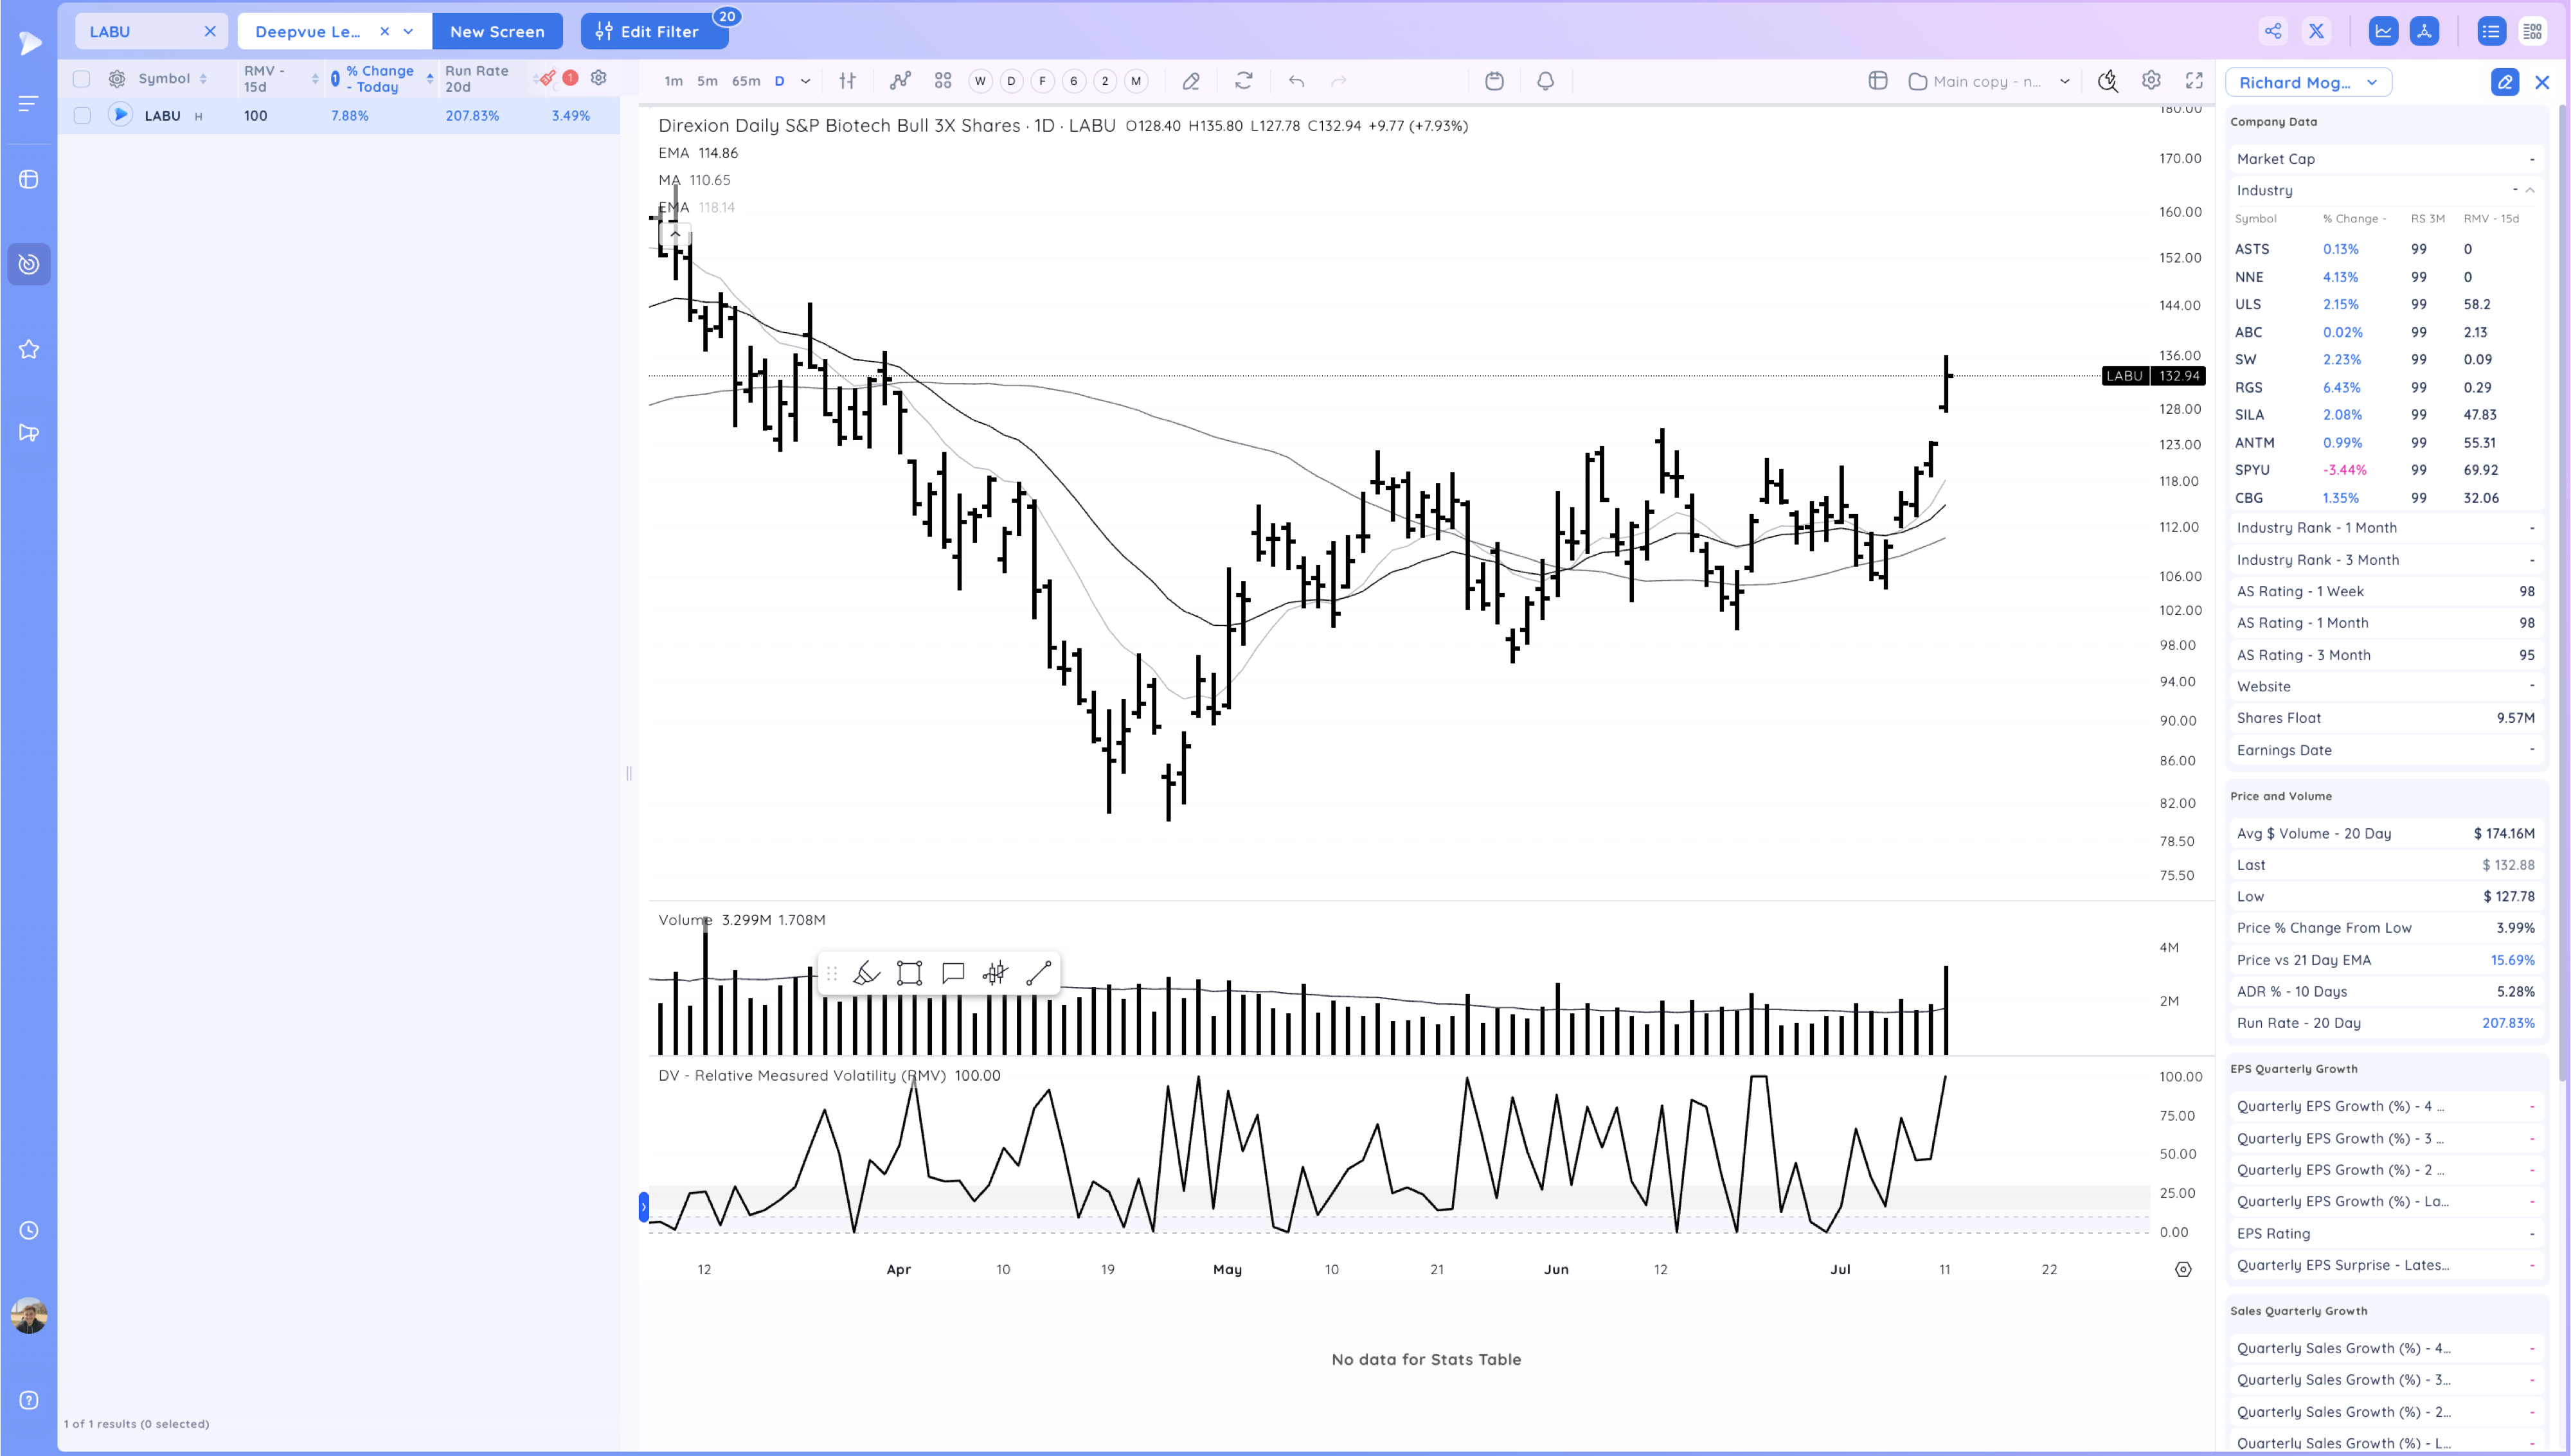Toggle the select-all checkbox in table header
2571x1456 pixels.
[x=82, y=79]
